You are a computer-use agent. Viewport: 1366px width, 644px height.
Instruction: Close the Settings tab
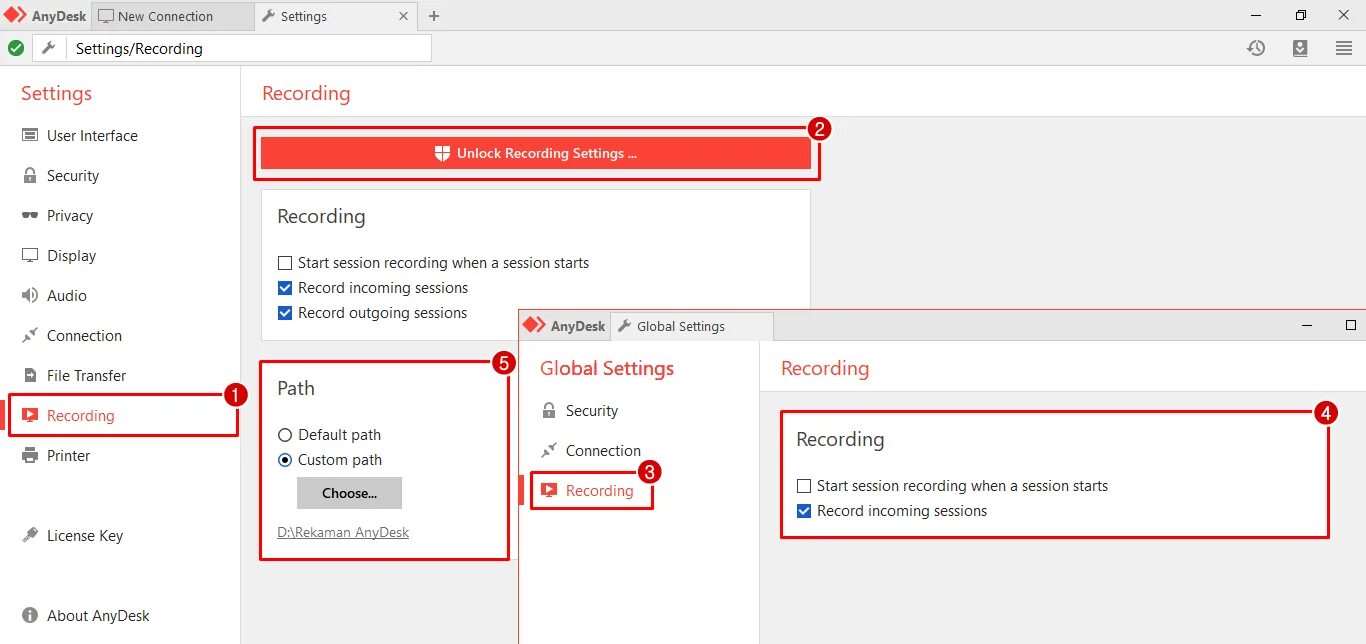coord(404,16)
